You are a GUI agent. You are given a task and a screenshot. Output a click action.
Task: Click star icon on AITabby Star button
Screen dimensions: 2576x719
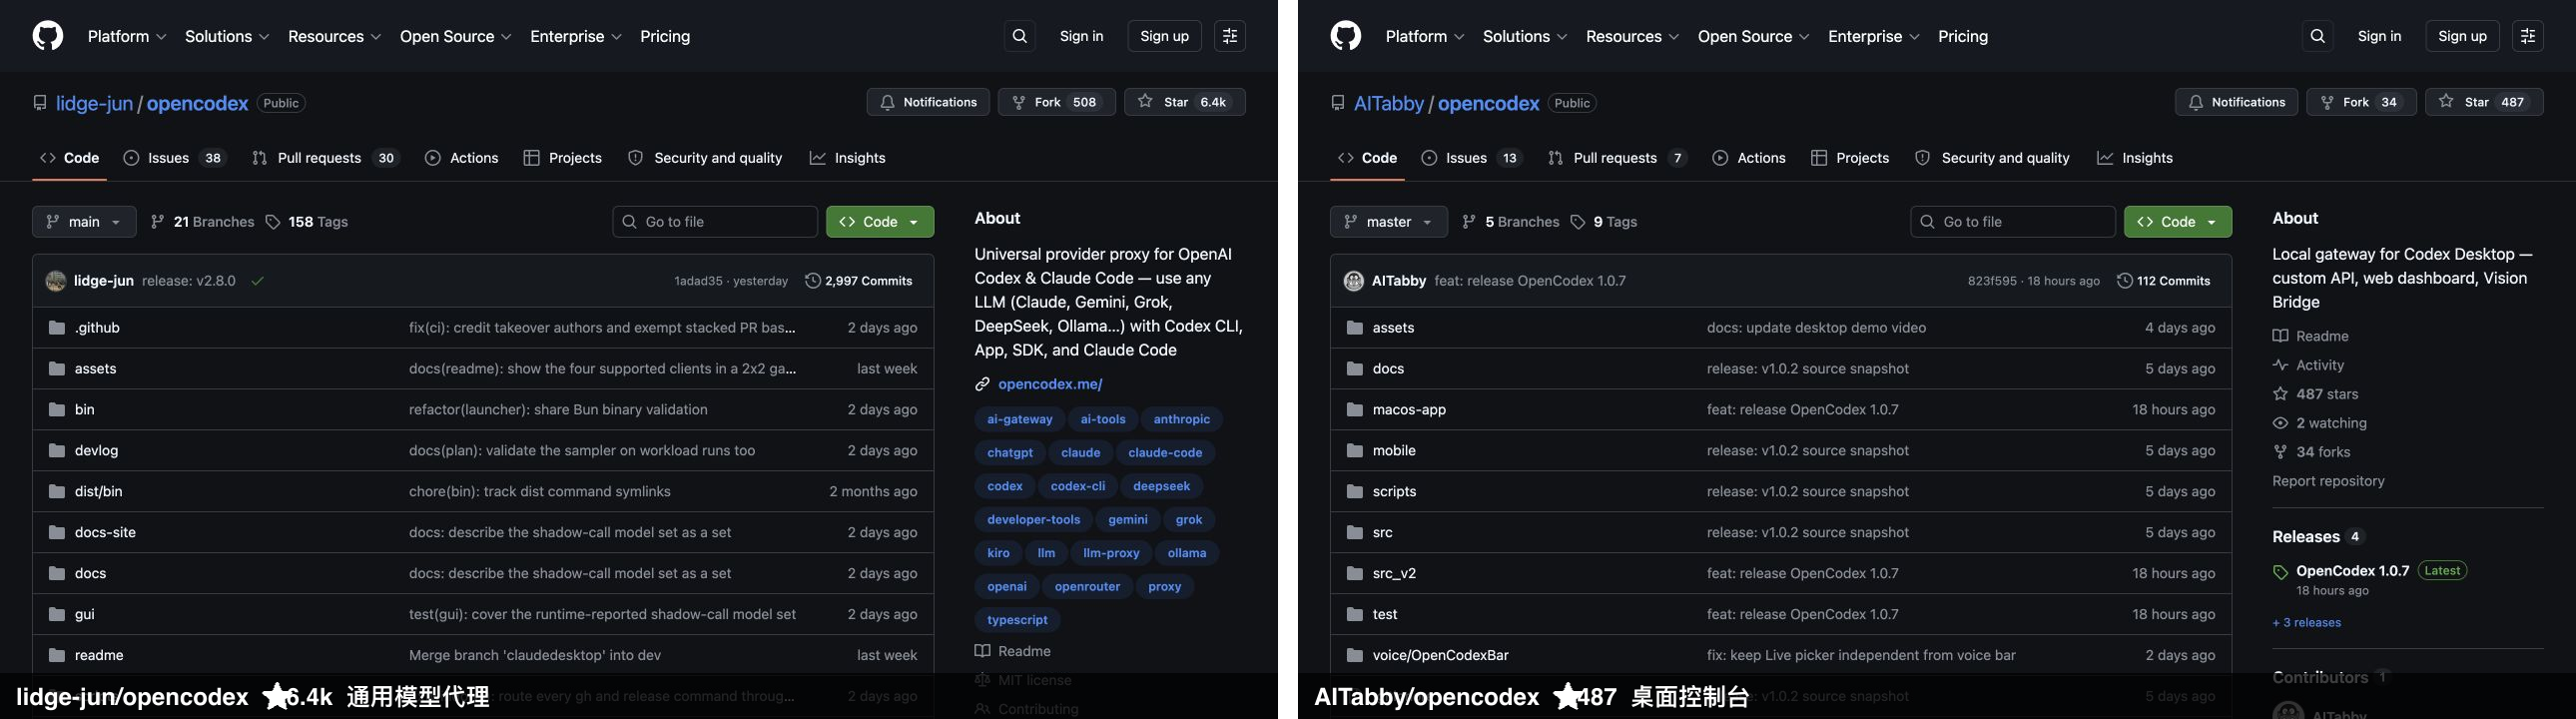pyautogui.click(x=2445, y=102)
